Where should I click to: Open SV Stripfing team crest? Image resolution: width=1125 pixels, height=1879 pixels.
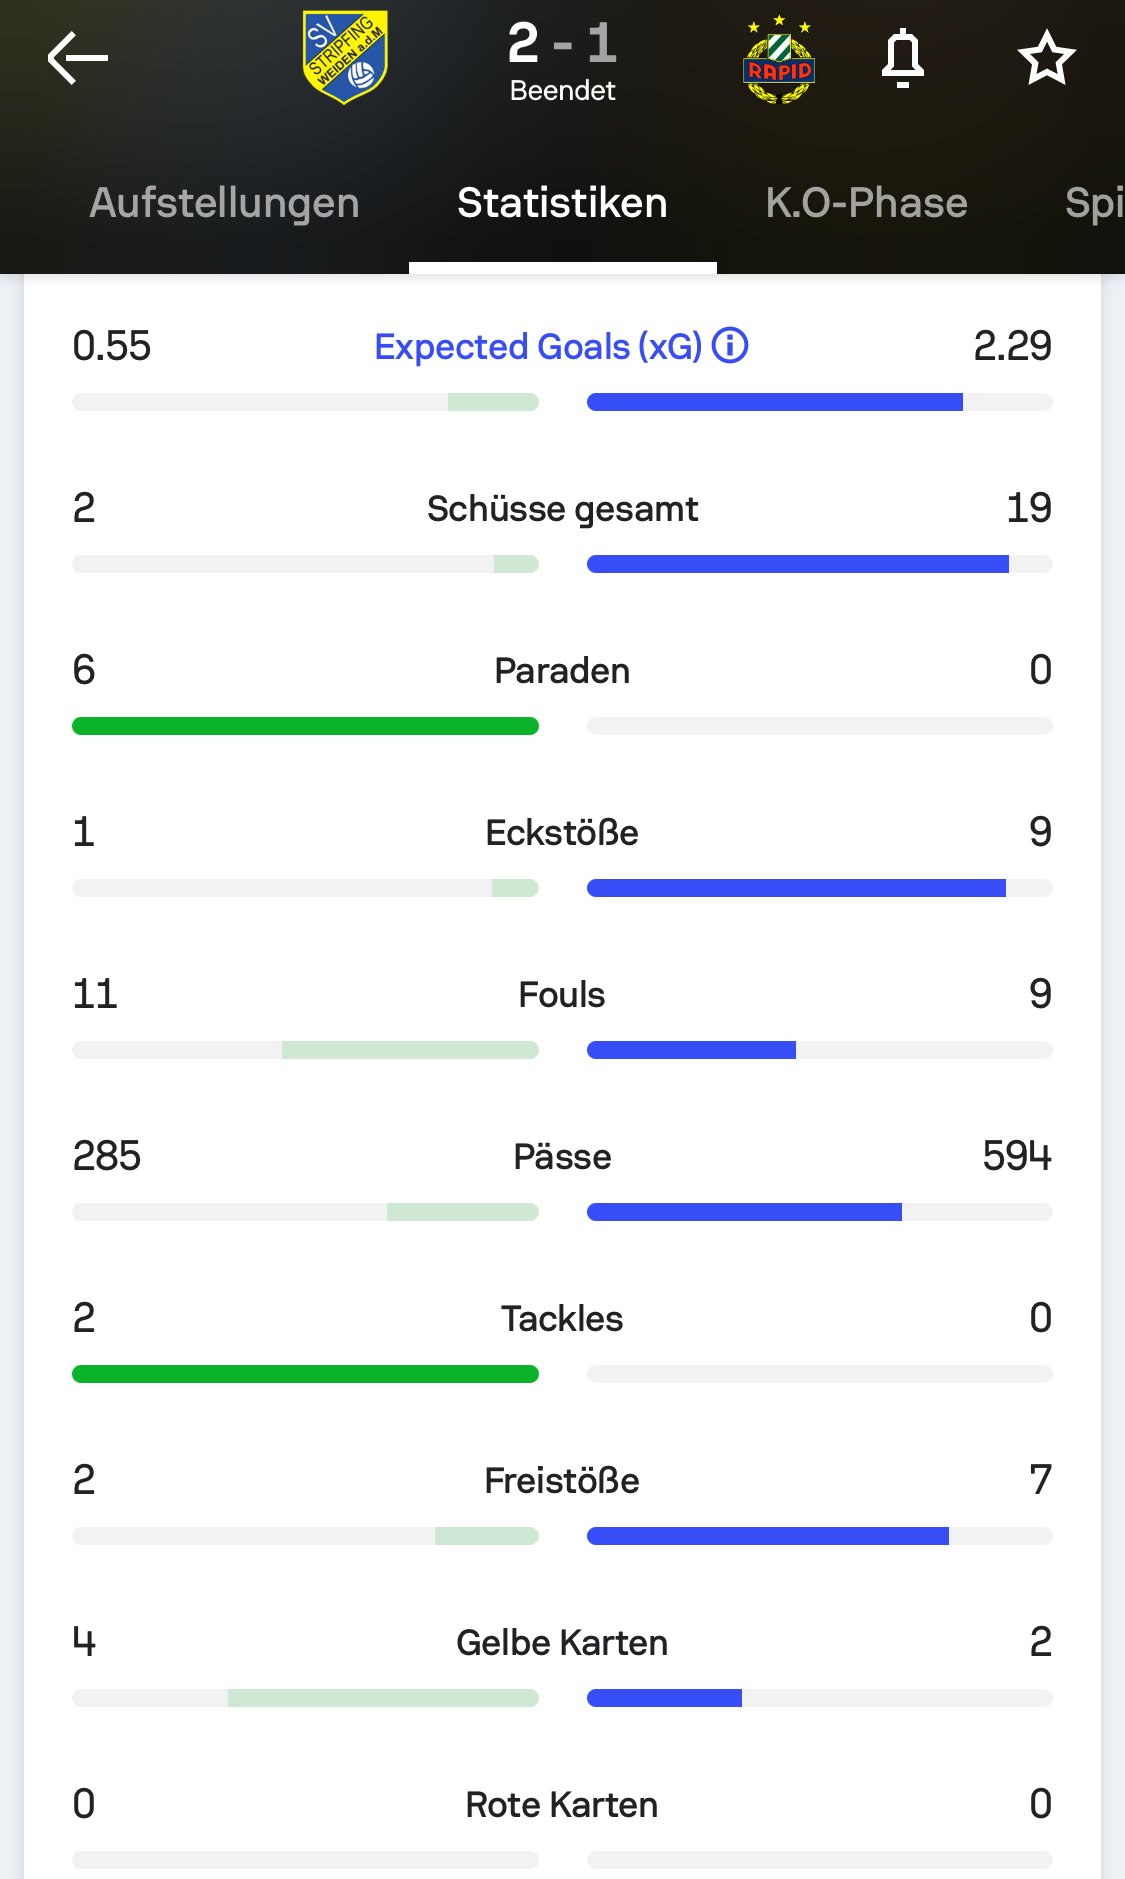tap(345, 58)
